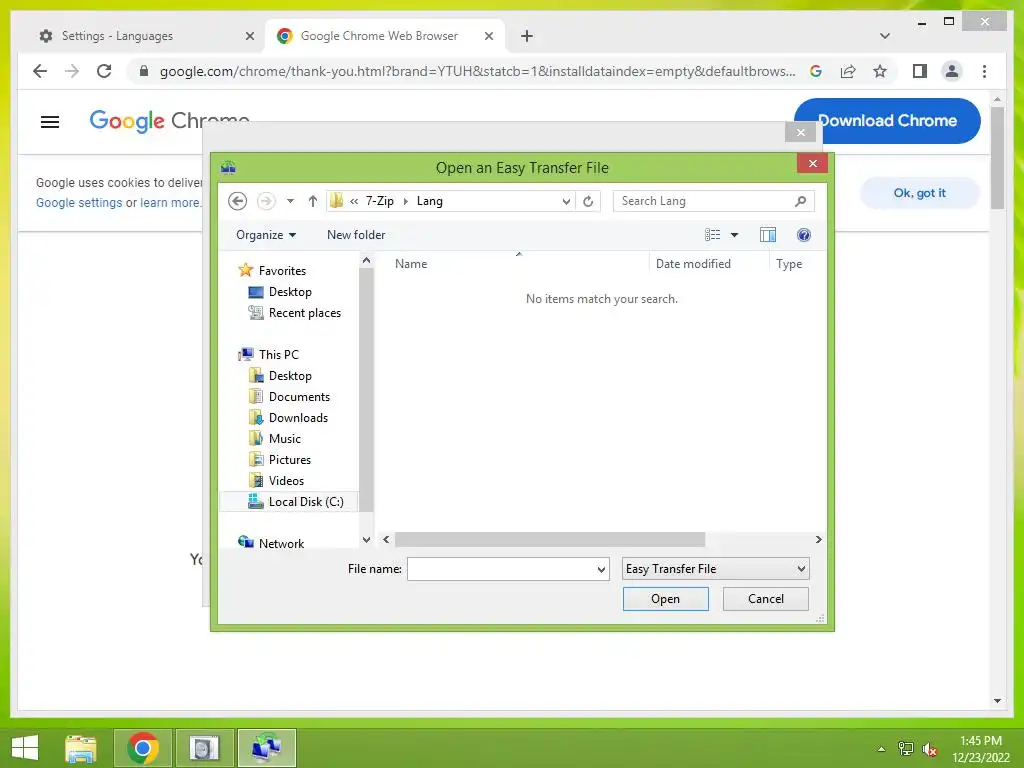Open Downloads folder in sidebar
Image resolution: width=1024 pixels, height=768 pixels.
pyautogui.click(x=298, y=417)
